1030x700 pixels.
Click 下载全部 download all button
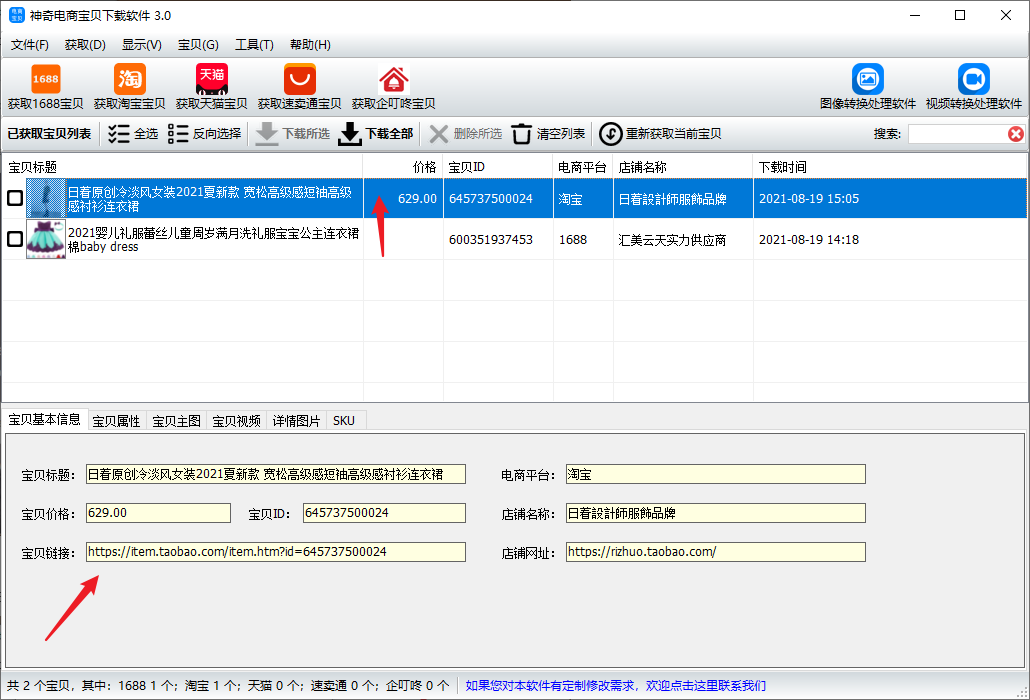[376, 134]
